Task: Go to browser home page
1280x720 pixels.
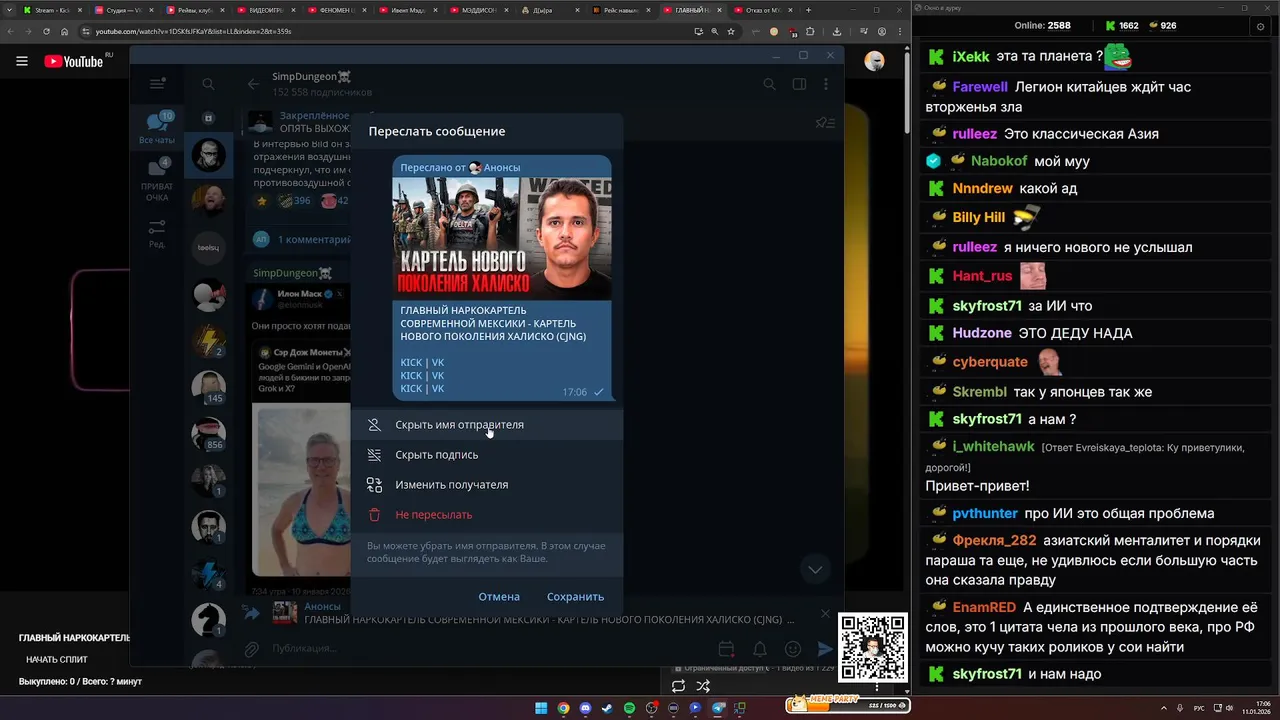Action: 65,31
